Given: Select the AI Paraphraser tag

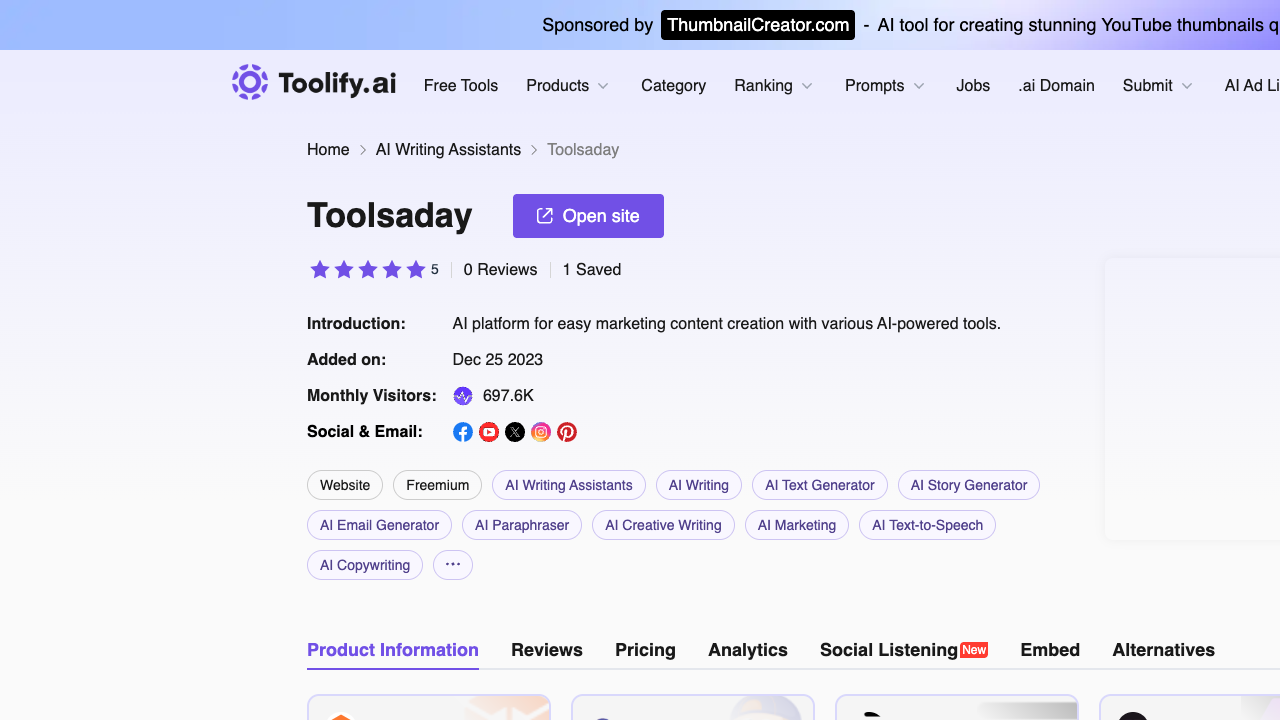Looking at the screenshot, I should pos(522,525).
